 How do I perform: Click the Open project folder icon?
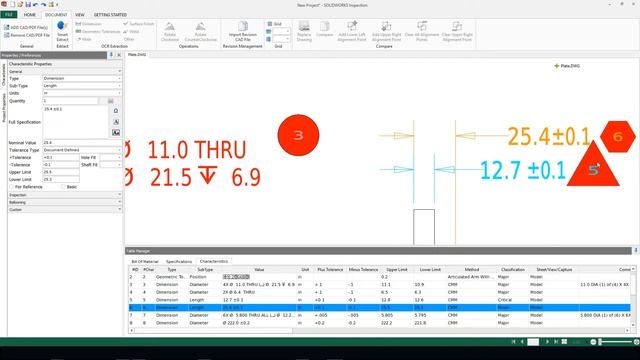[x=20, y=4]
